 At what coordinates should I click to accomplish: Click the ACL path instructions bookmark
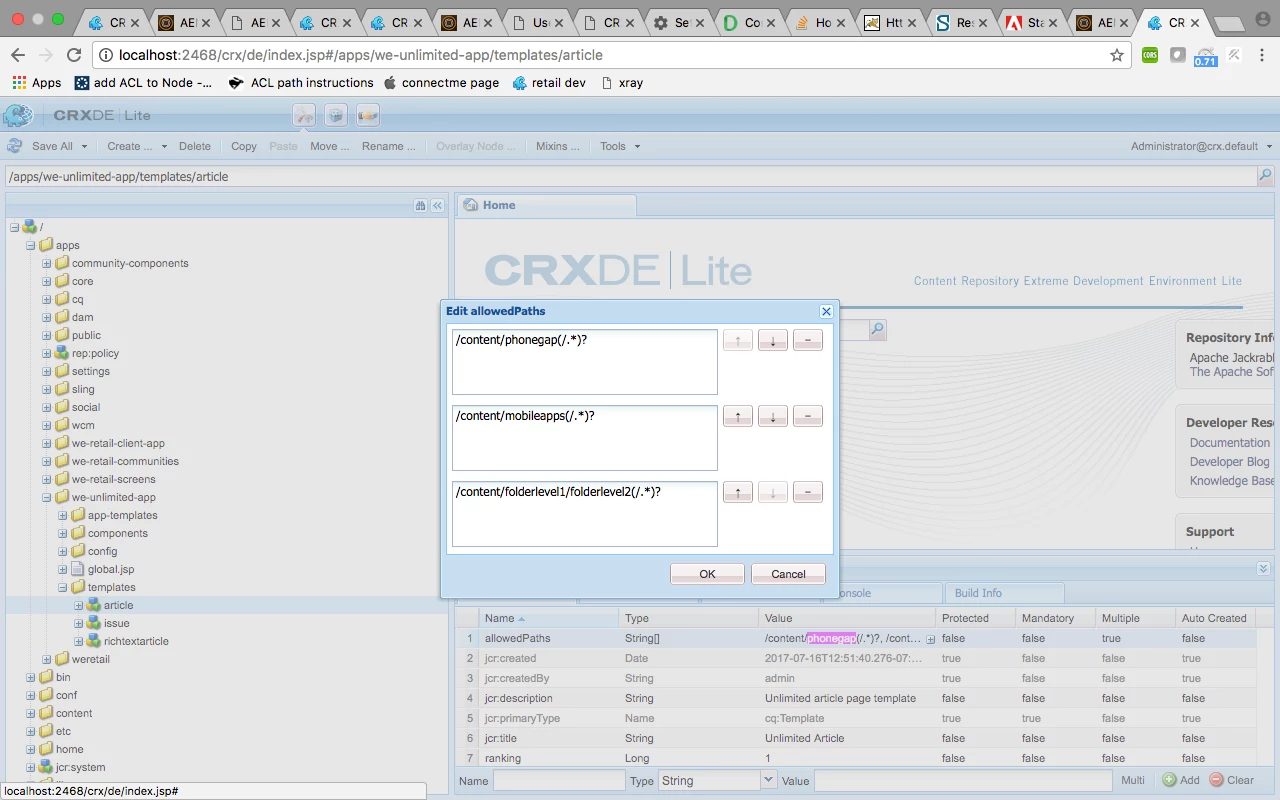301,83
